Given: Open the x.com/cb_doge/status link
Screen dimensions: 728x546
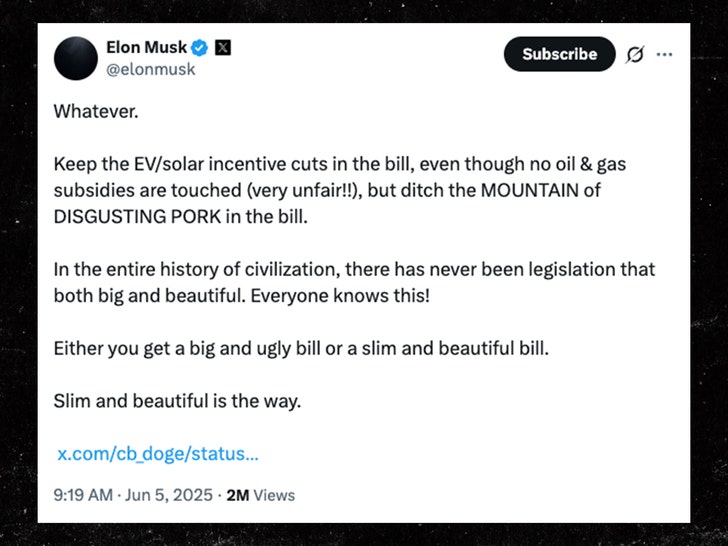Looking at the screenshot, I should [157, 453].
